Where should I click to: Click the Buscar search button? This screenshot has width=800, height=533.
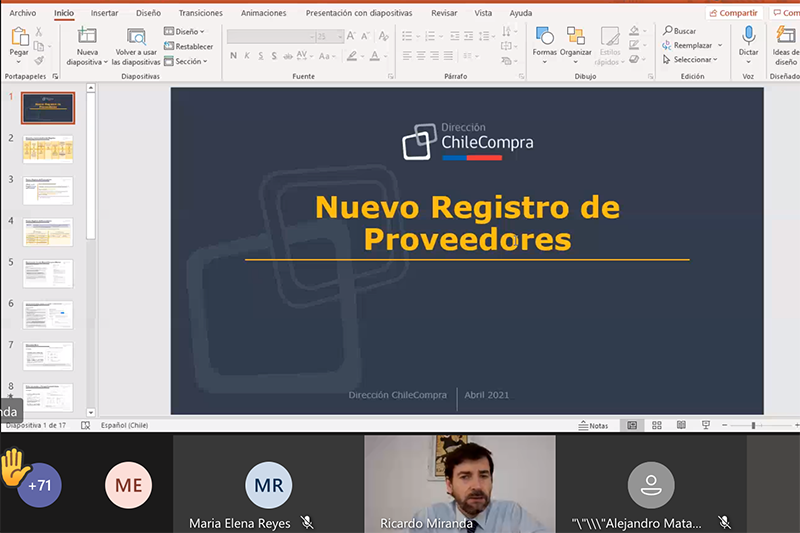tap(680, 31)
